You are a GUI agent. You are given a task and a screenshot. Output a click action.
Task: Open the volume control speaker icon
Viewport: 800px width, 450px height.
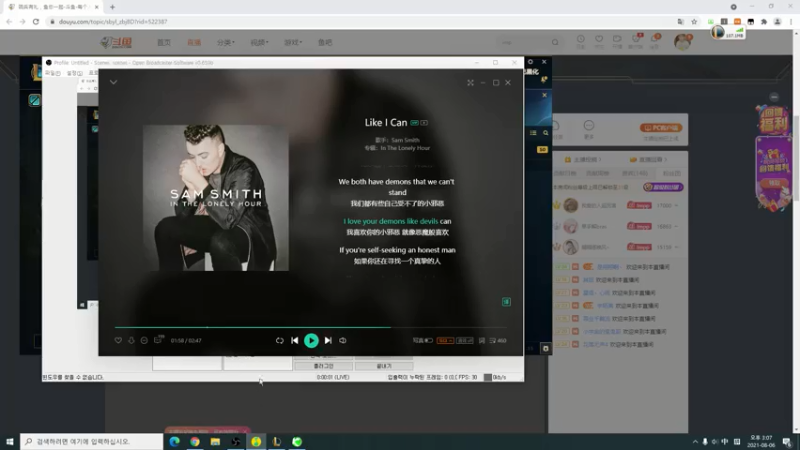point(343,340)
